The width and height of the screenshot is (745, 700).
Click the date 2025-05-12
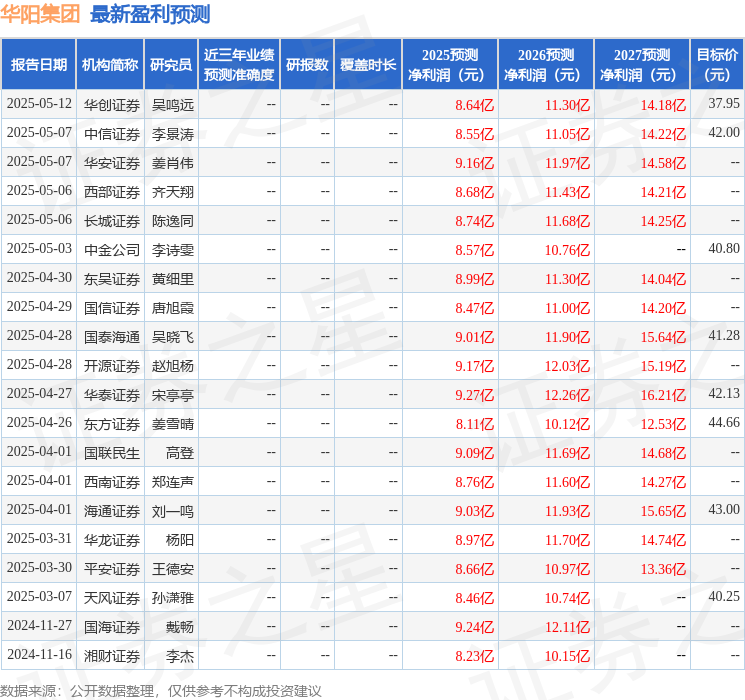(39, 104)
